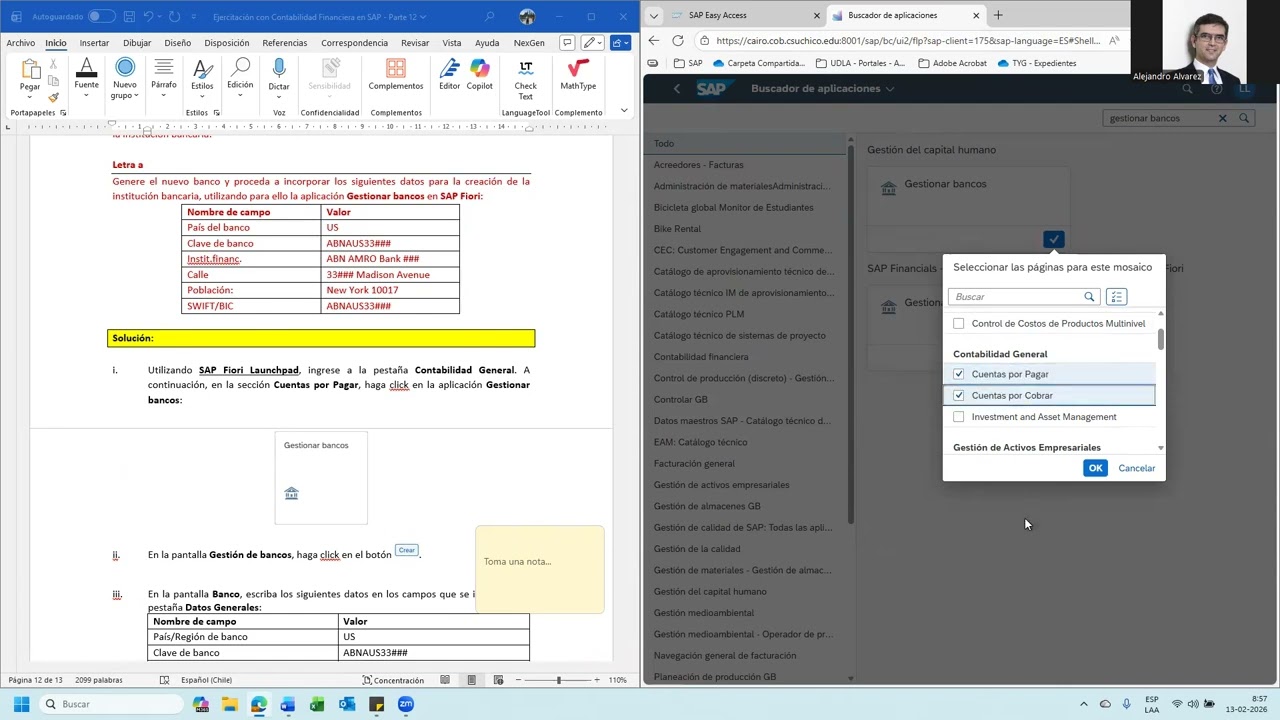Screen dimensions: 1280x720
Task: Click the Copiar formato brush icon
Action: (53, 97)
